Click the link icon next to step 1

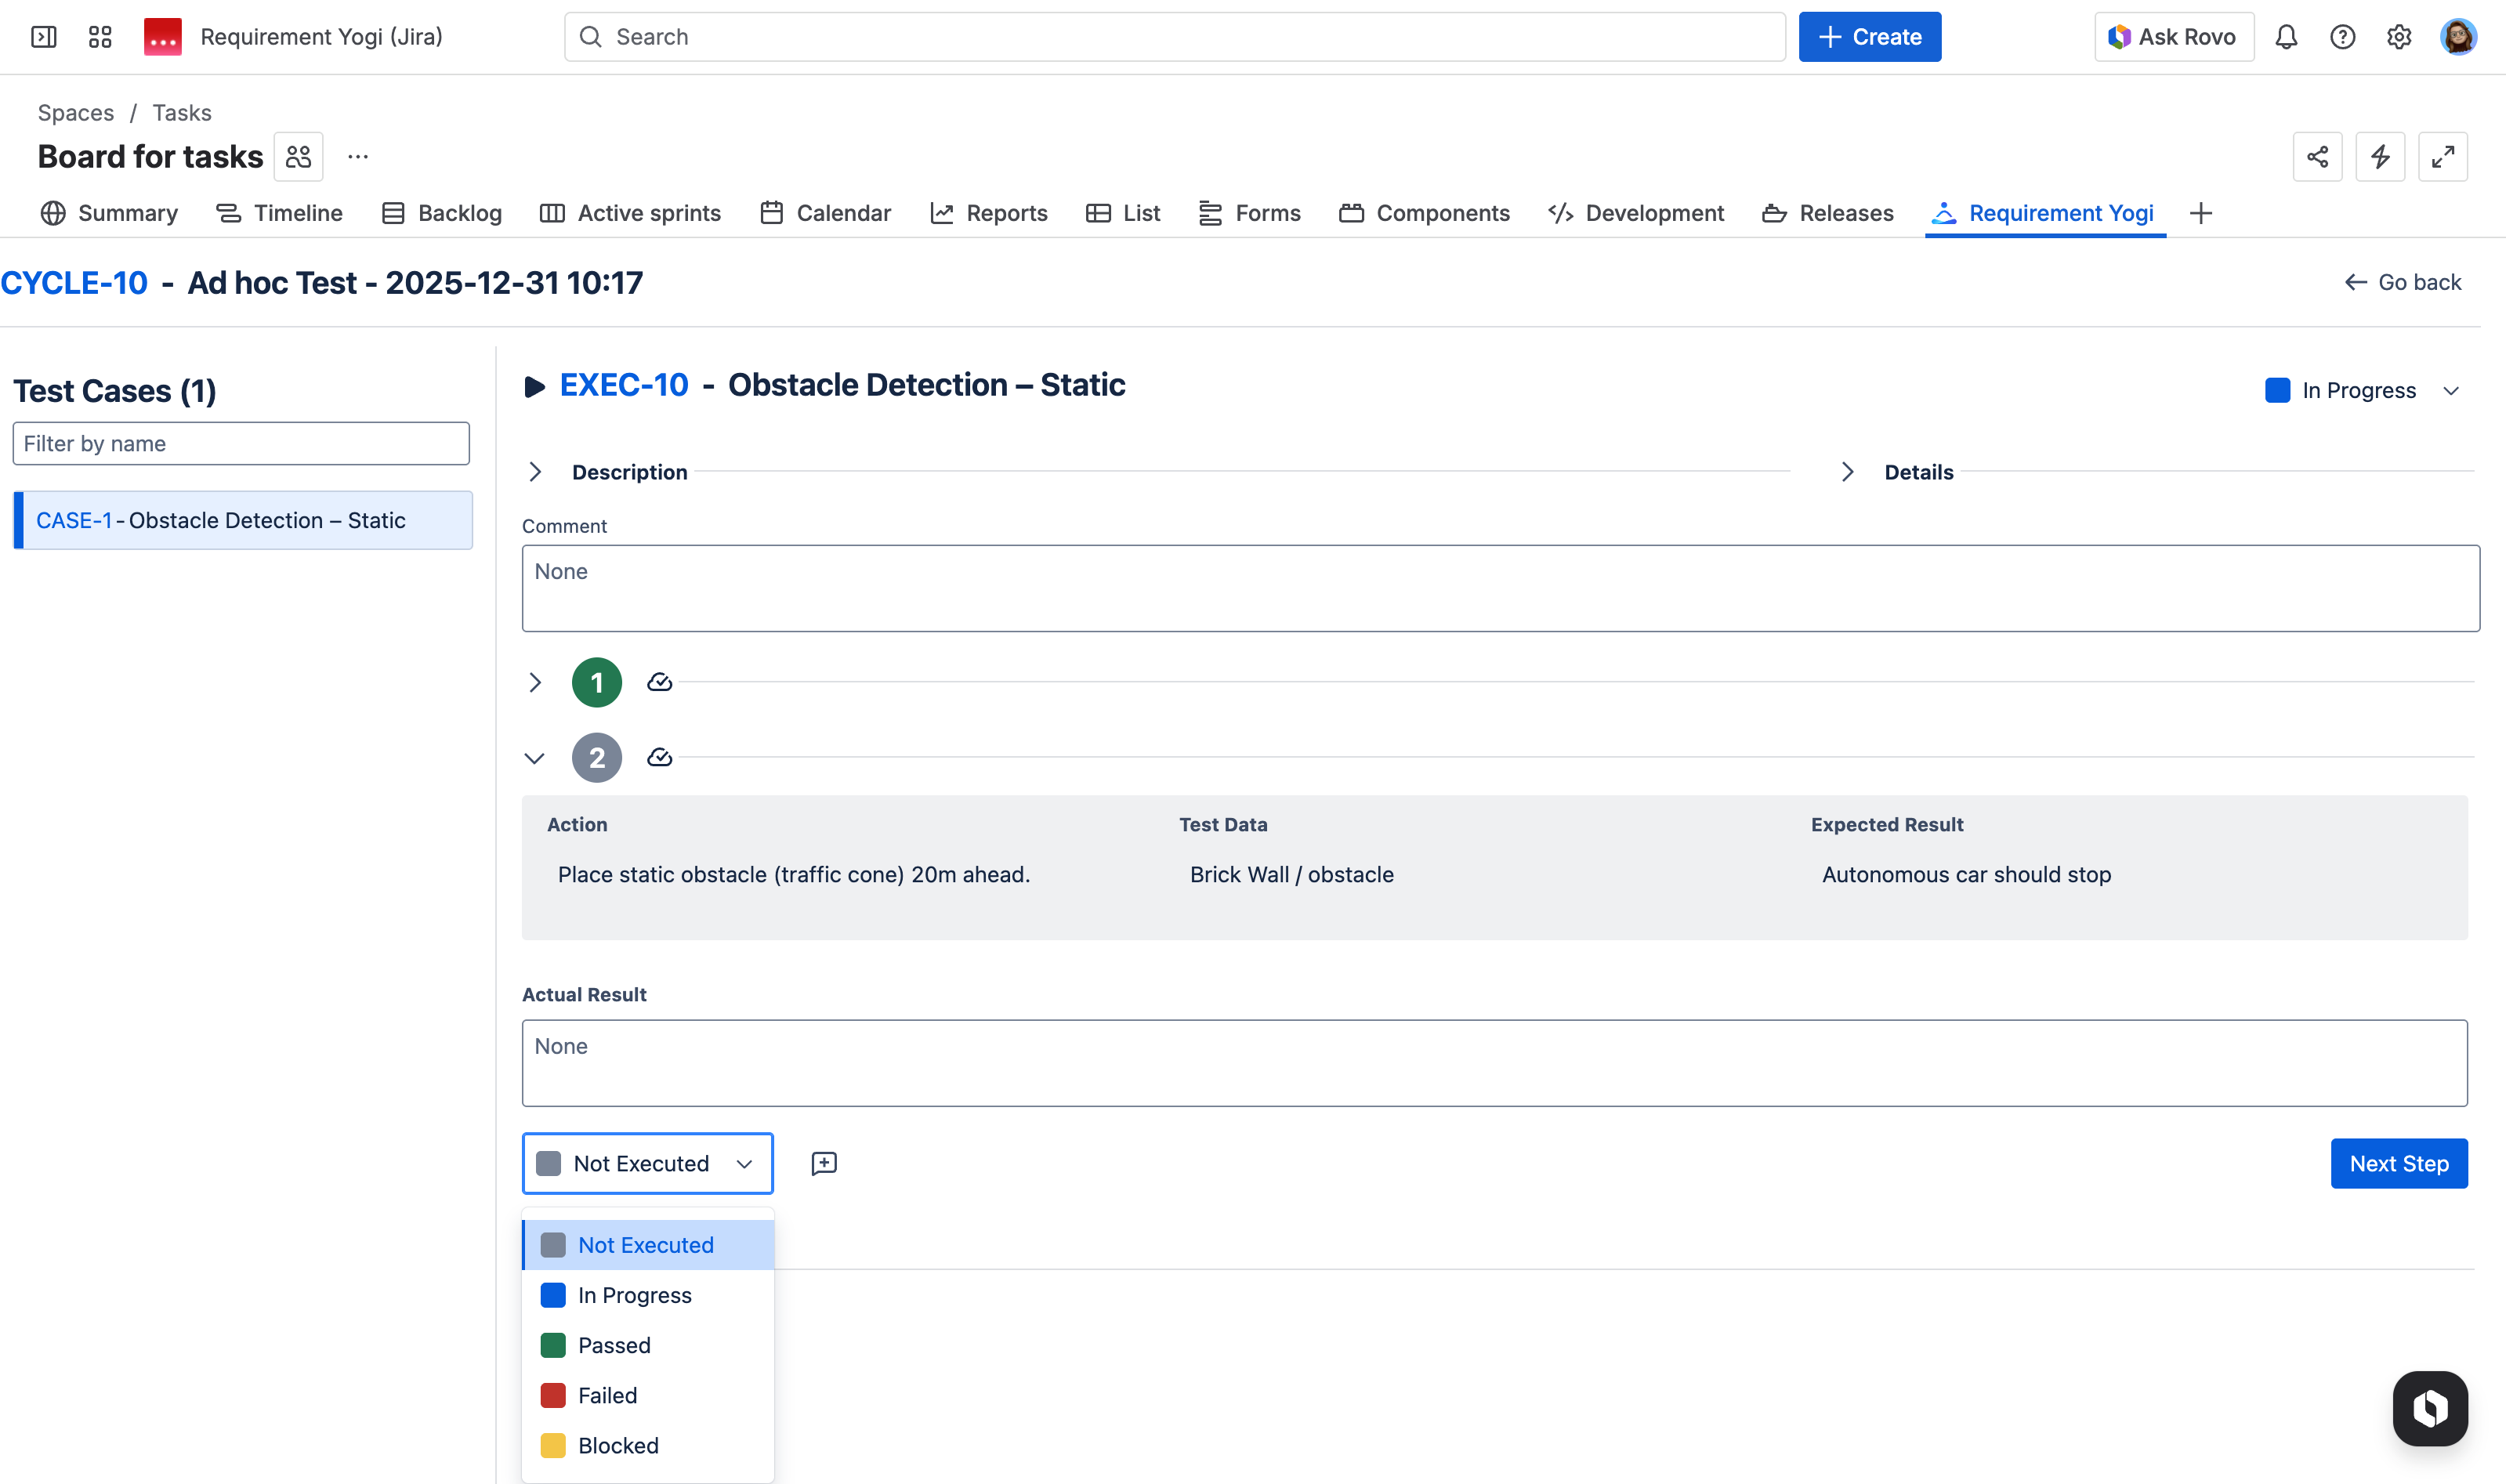pos(659,682)
